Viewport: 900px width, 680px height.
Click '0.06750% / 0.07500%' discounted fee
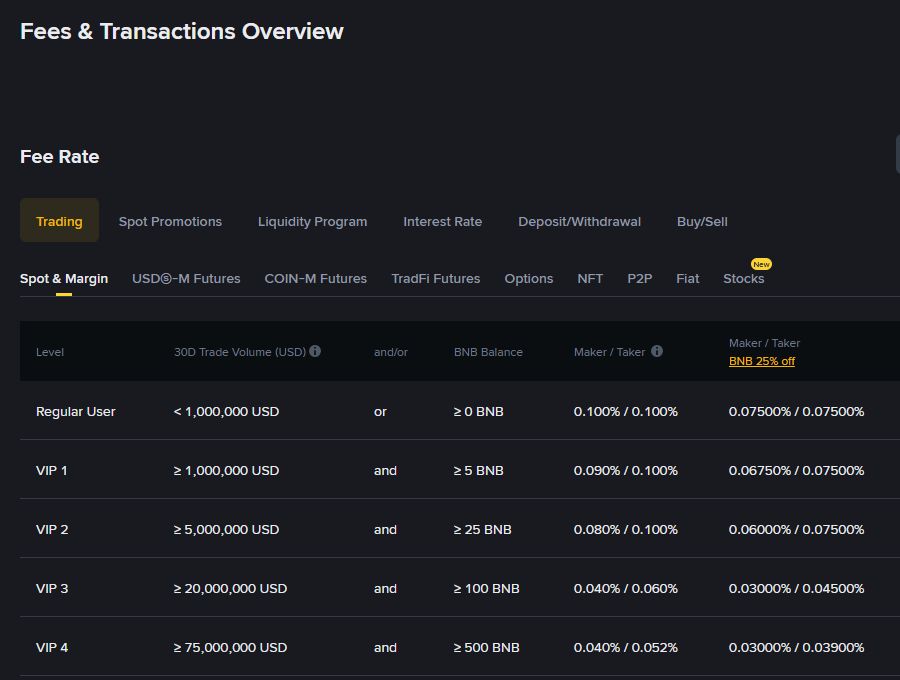tap(796, 471)
